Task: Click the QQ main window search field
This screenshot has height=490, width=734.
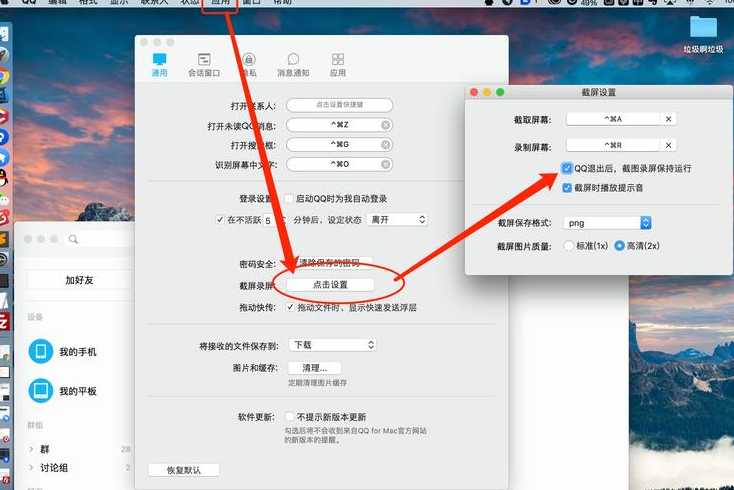Action: (98, 240)
